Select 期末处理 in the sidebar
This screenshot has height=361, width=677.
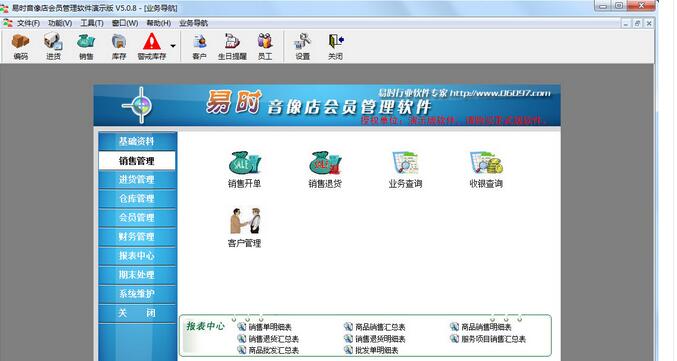(x=137, y=275)
